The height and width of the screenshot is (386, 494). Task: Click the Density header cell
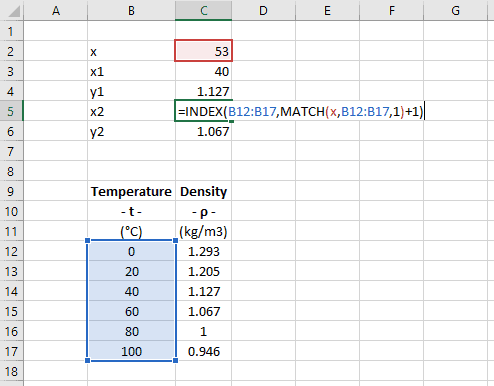click(x=203, y=191)
